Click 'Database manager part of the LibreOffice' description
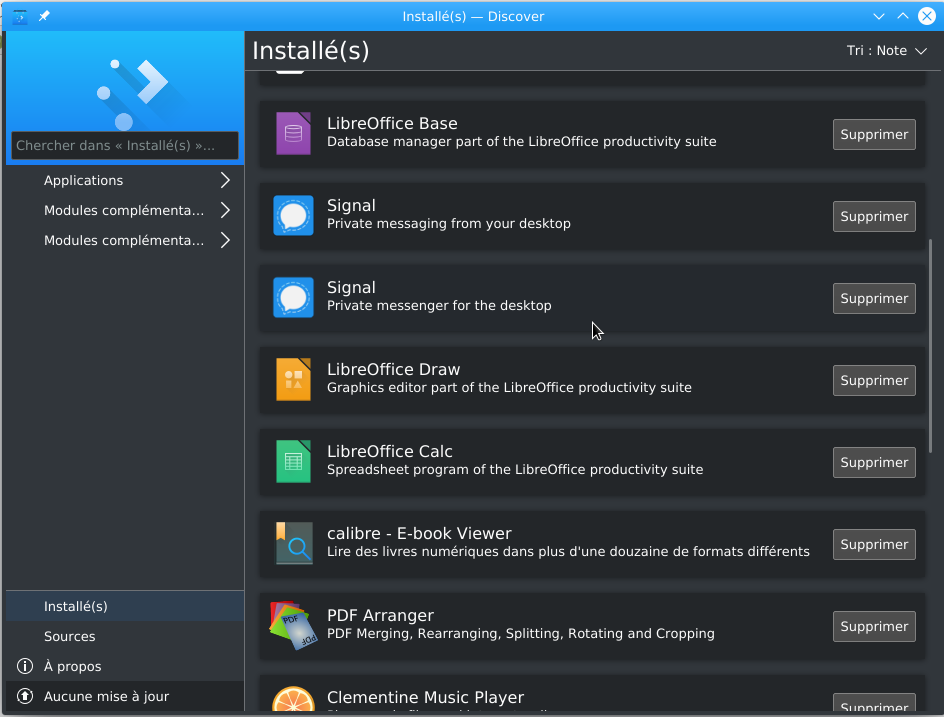The image size is (944, 717). pos(521,141)
